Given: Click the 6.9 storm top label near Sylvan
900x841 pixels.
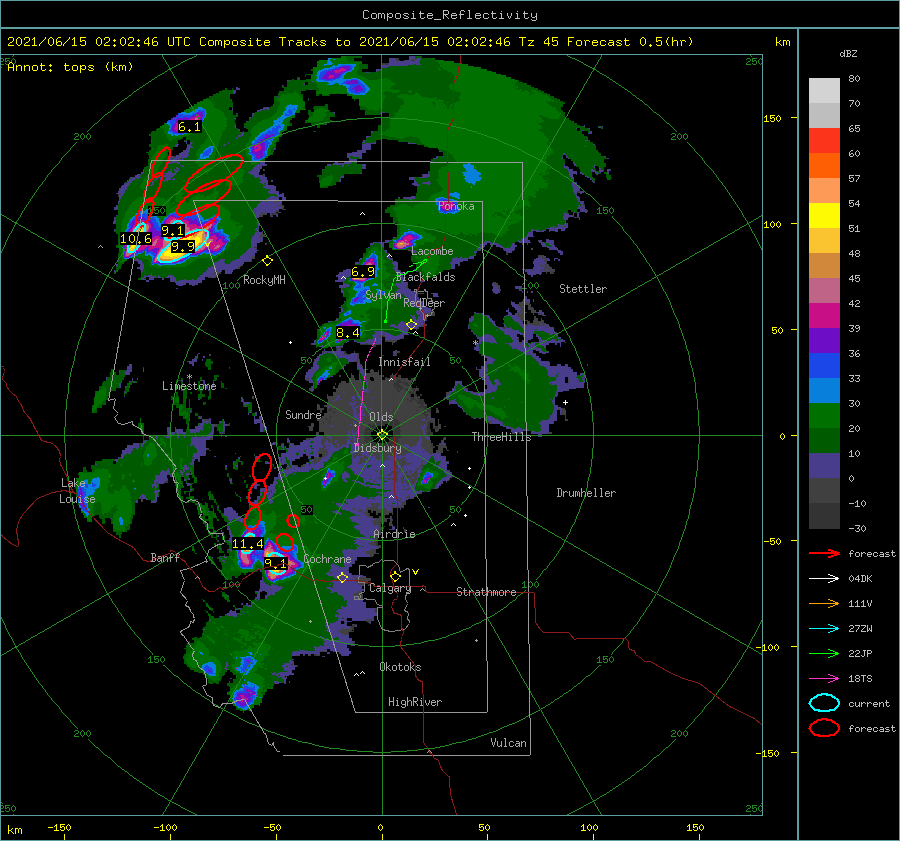Looking at the screenshot, I should (x=363, y=272).
